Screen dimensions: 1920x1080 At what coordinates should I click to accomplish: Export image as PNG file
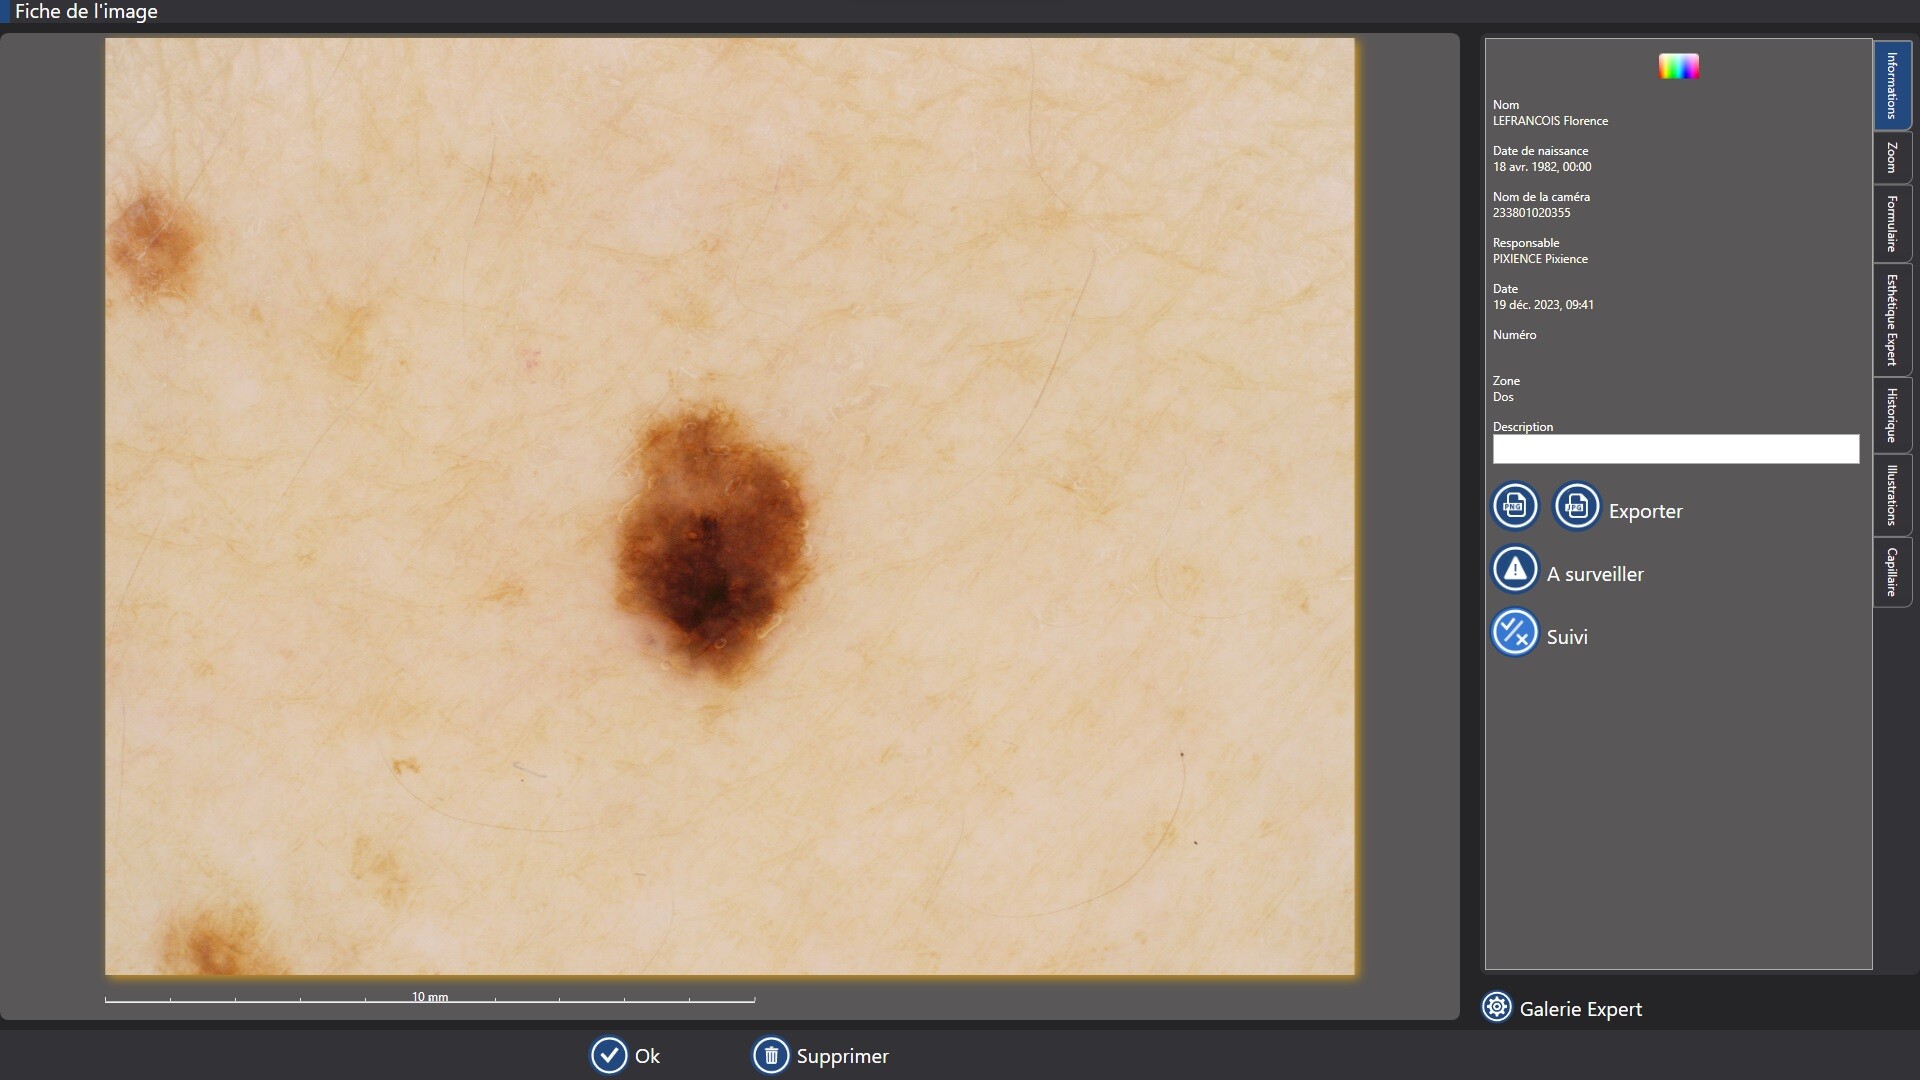coord(1515,507)
